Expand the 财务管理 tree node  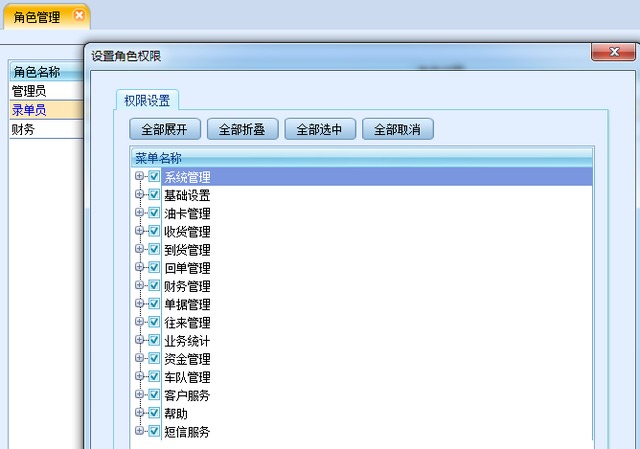[140, 285]
